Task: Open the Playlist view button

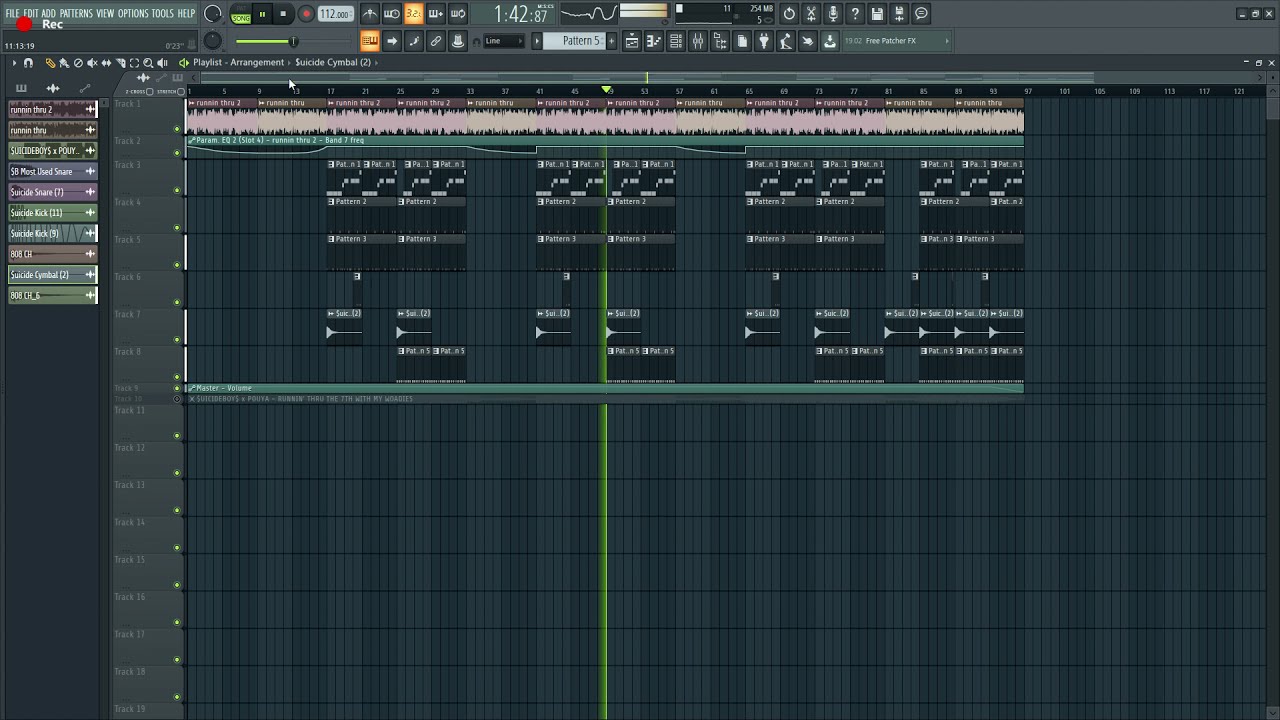Action: pos(632,41)
